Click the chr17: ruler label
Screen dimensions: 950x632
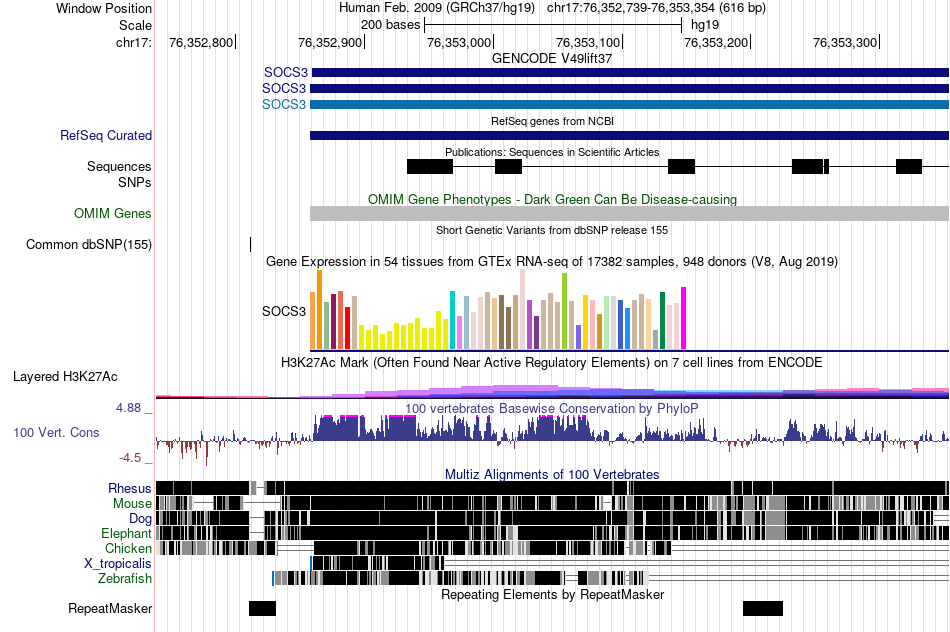[x=134, y=42]
